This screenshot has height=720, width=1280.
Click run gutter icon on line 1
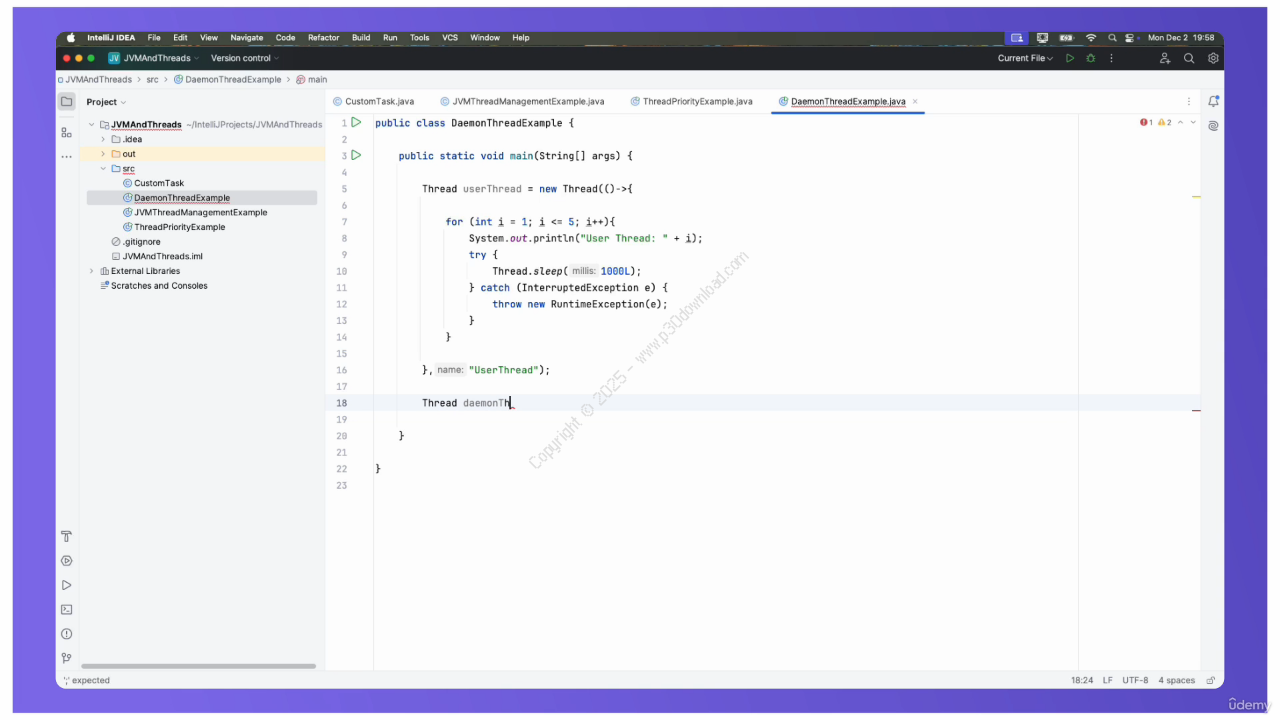(356, 122)
